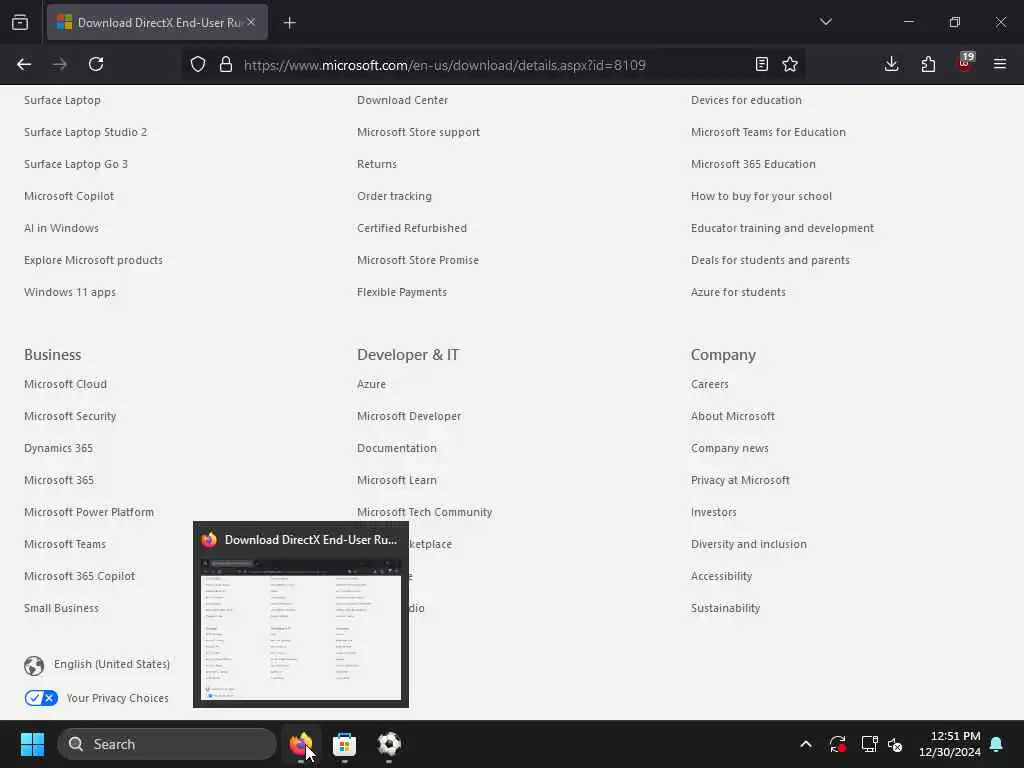Open Your Privacy Choices text link
The image size is (1024, 768).
[118, 698]
